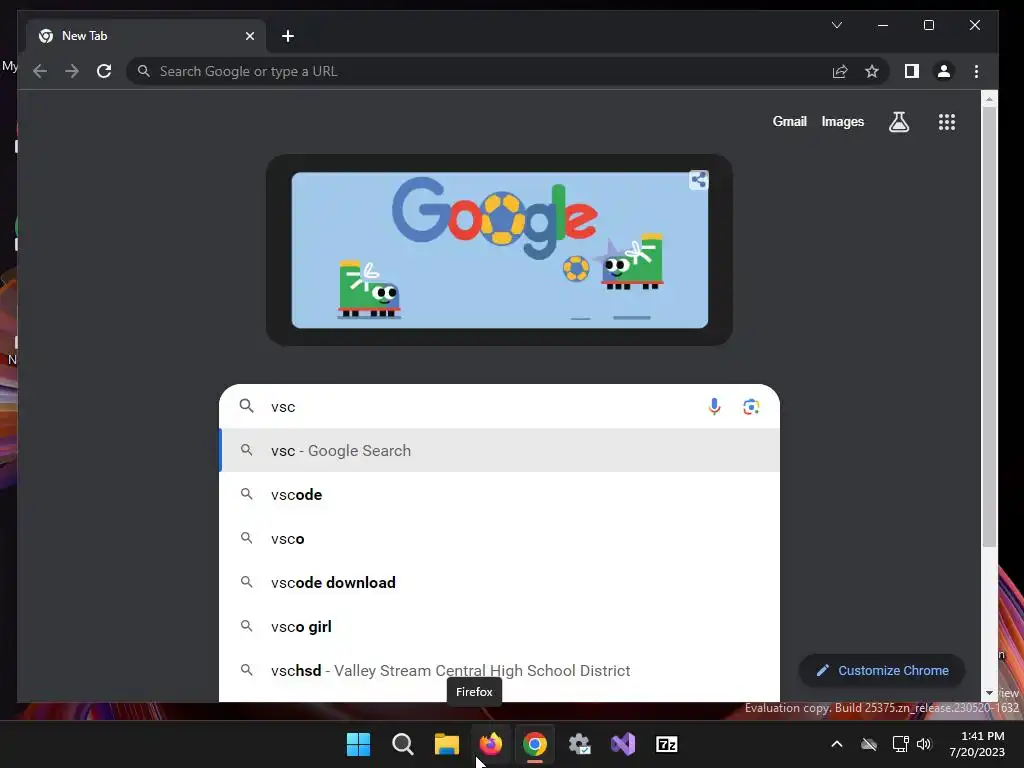1024x768 pixels.
Task: Click the browser forward arrow
Action: pos(72,71)
